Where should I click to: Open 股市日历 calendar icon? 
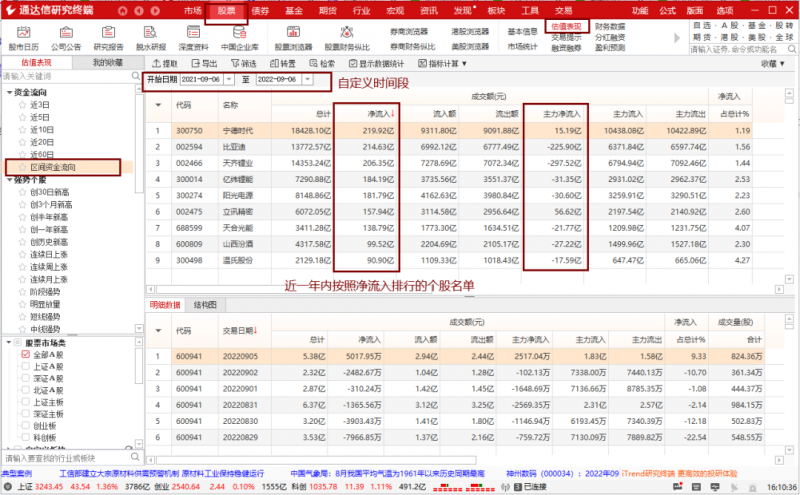23,33
